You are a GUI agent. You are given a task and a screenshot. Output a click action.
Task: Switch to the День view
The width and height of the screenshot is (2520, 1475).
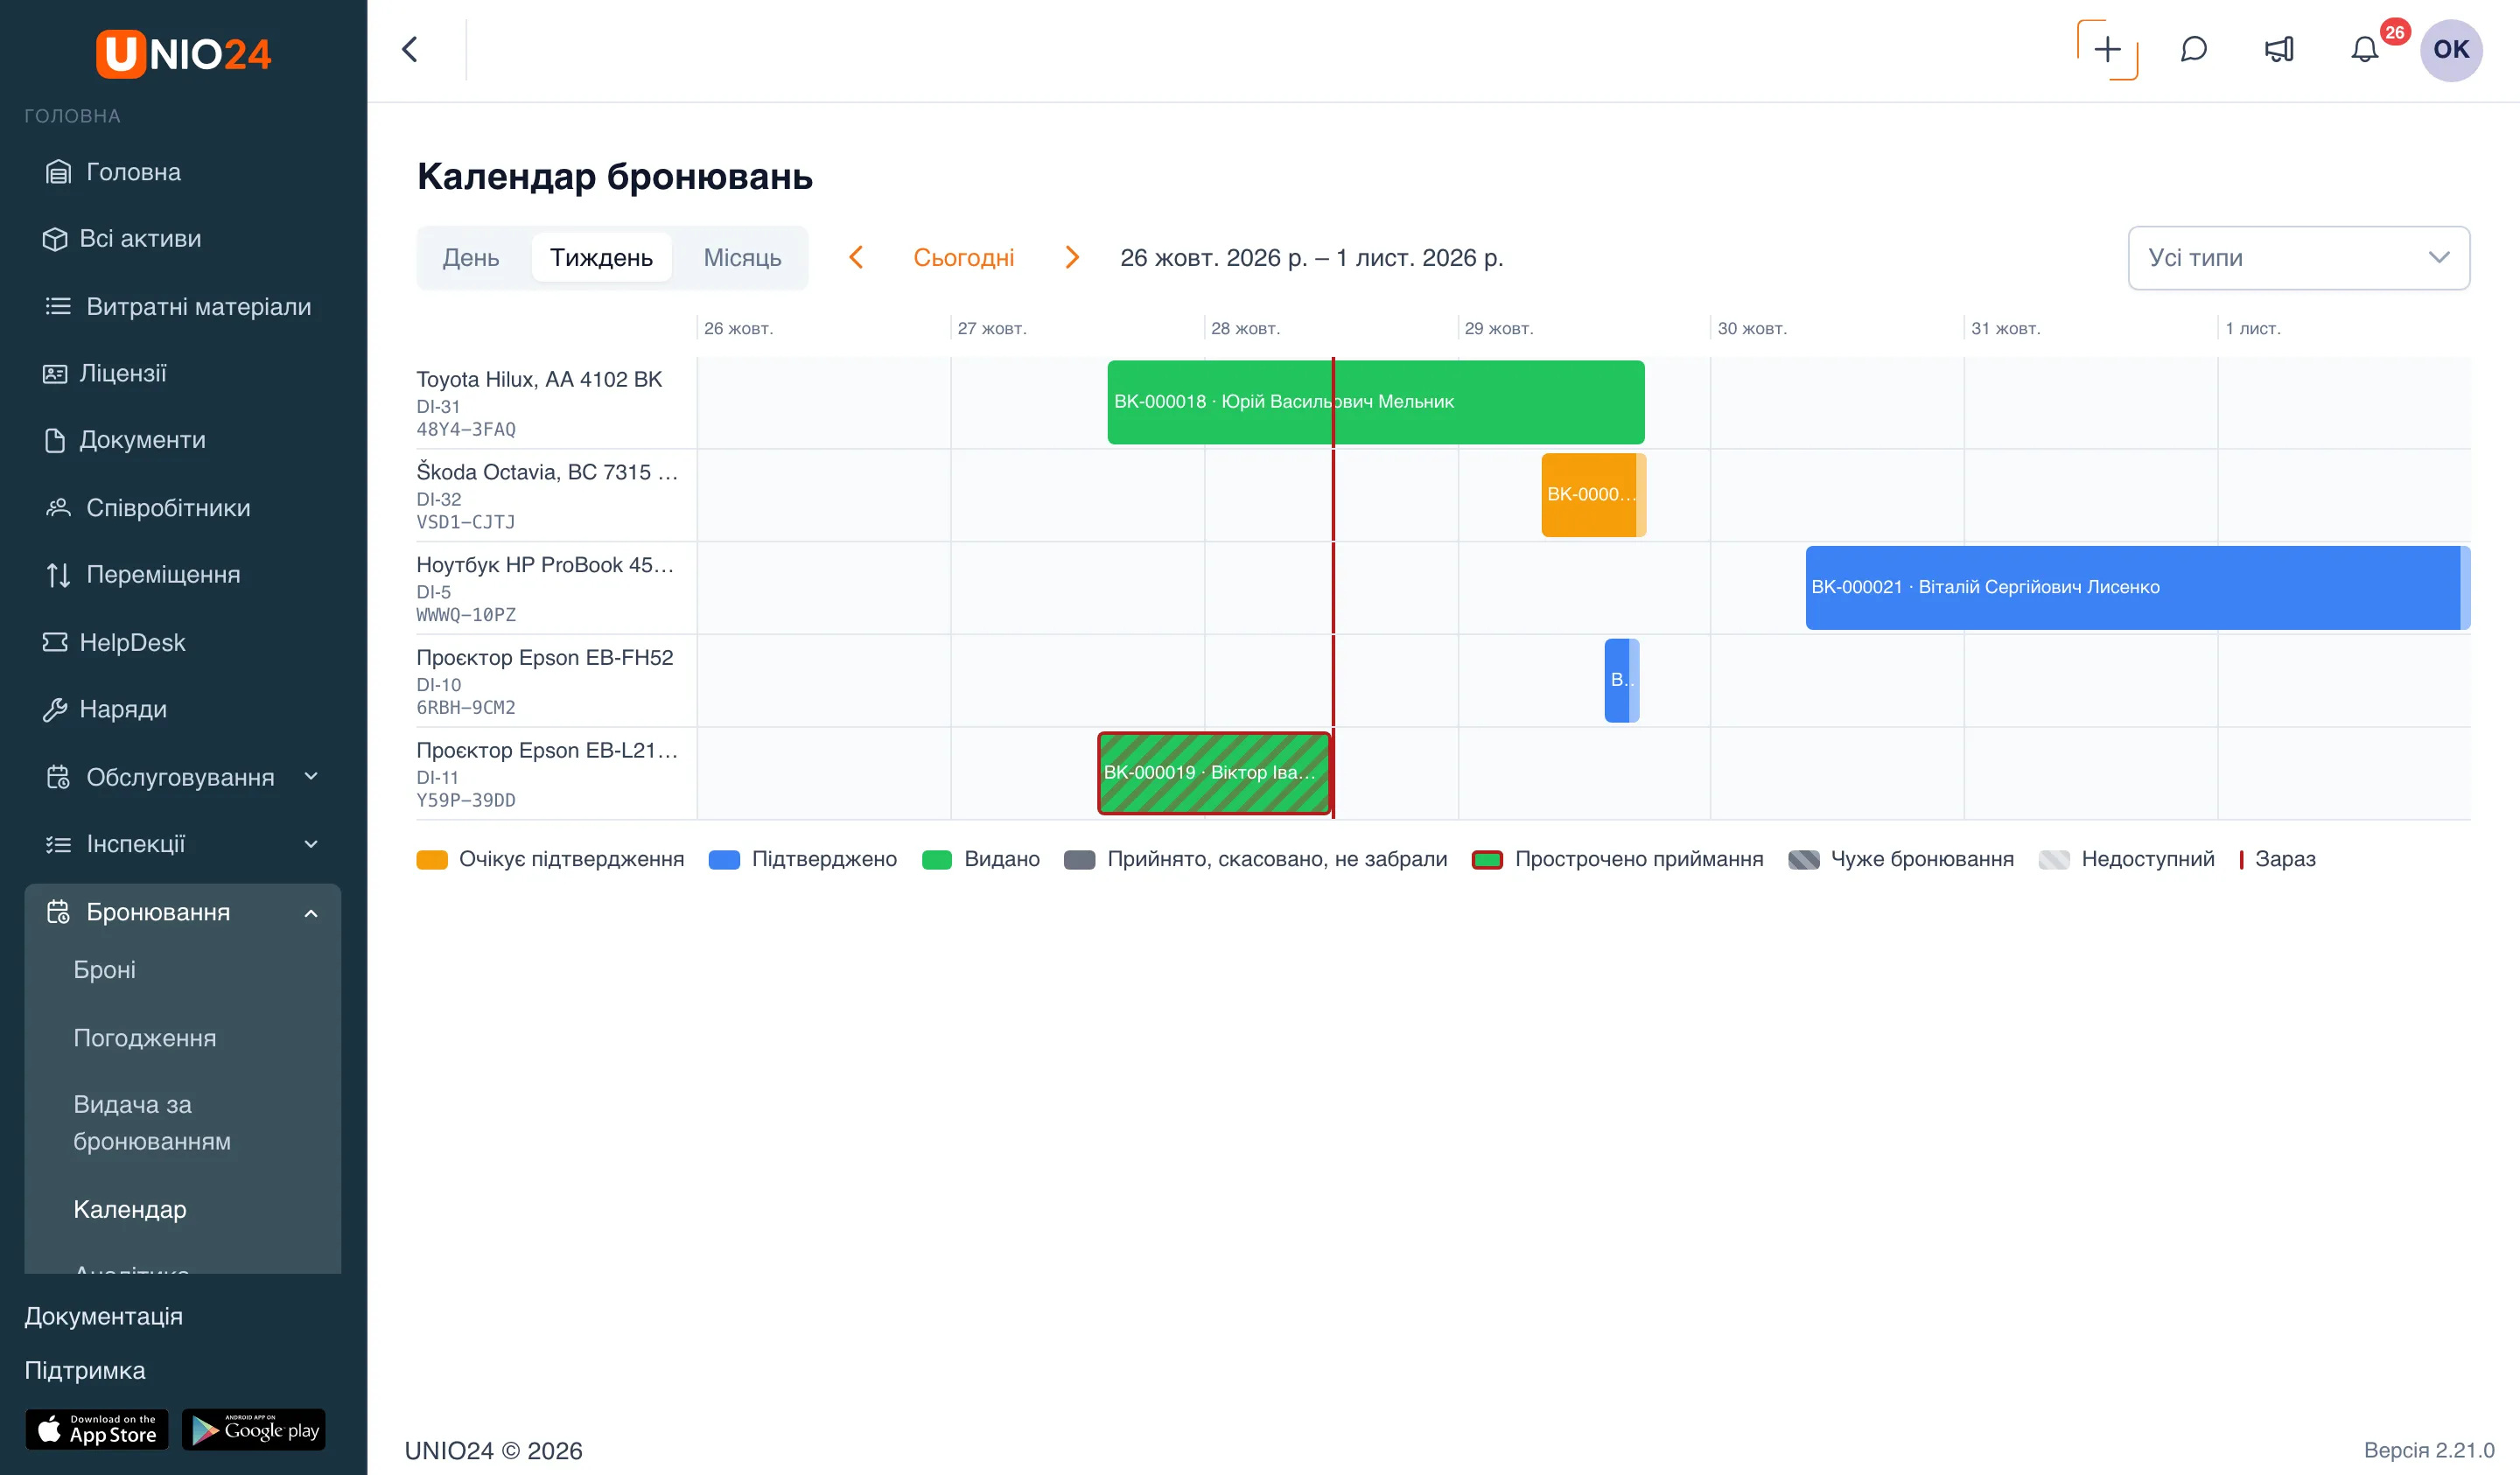click(471, 258)
